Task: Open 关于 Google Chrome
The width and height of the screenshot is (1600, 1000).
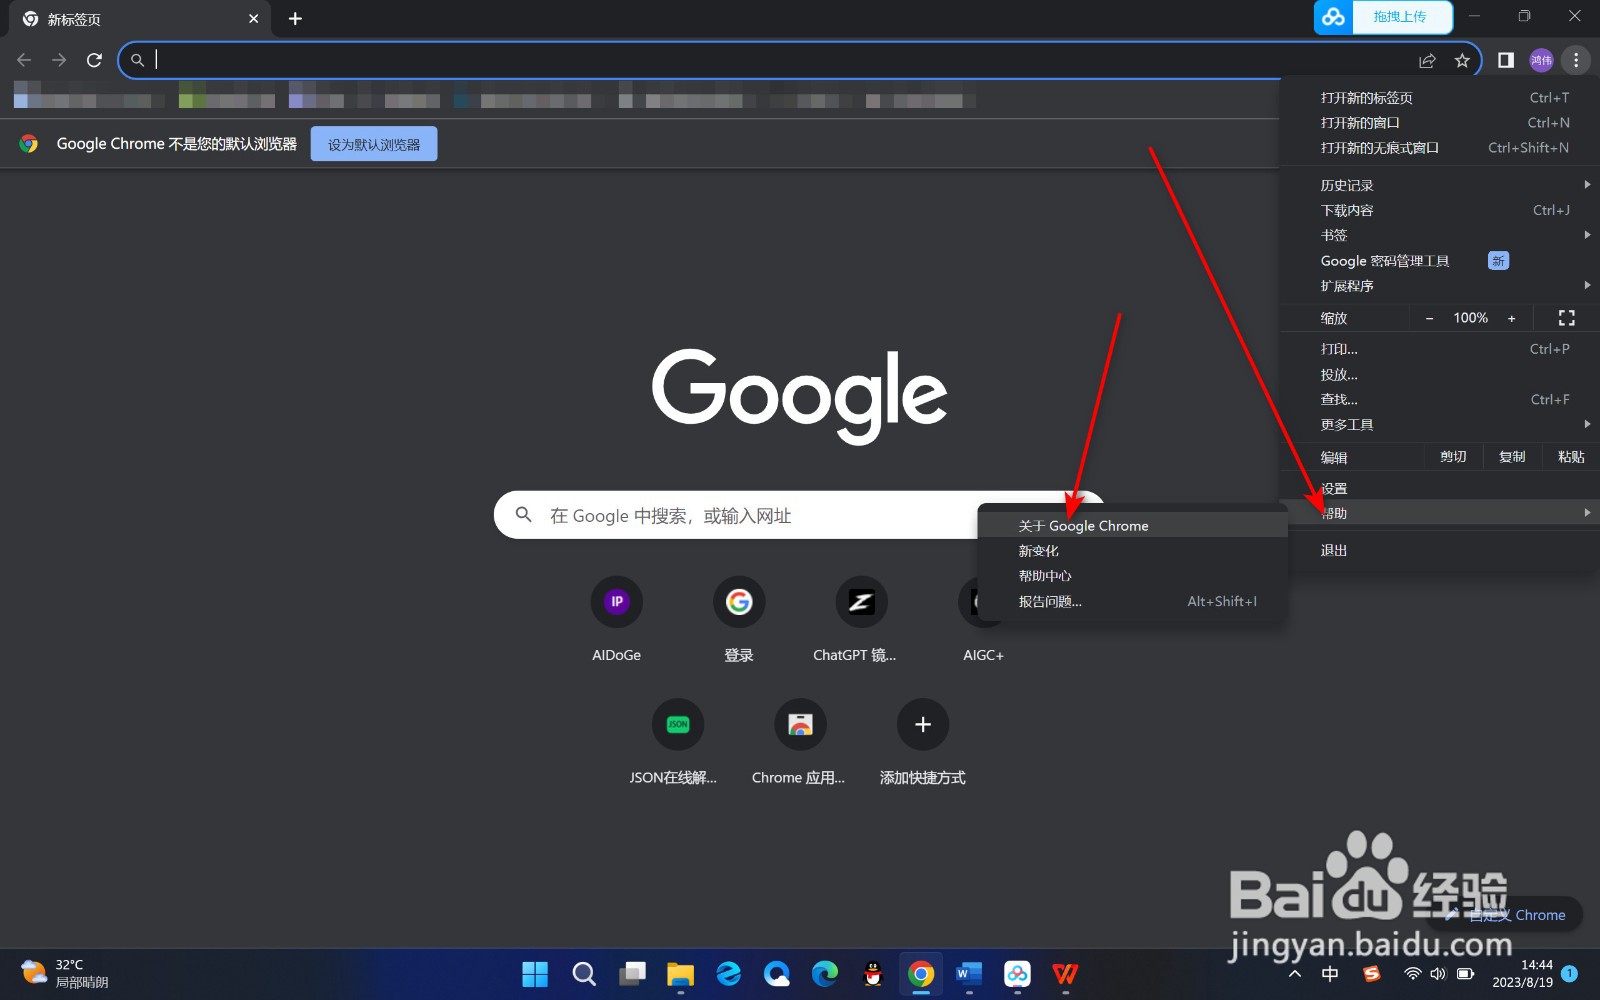Action: pyautogui.click(x=1132, y=526)
